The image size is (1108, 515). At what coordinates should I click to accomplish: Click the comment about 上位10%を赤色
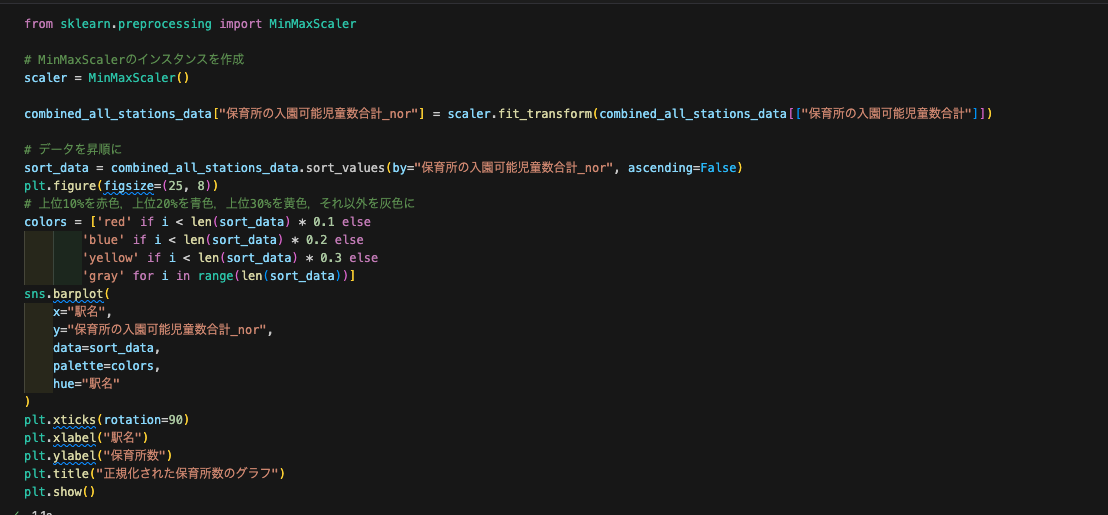click(219, 204)
